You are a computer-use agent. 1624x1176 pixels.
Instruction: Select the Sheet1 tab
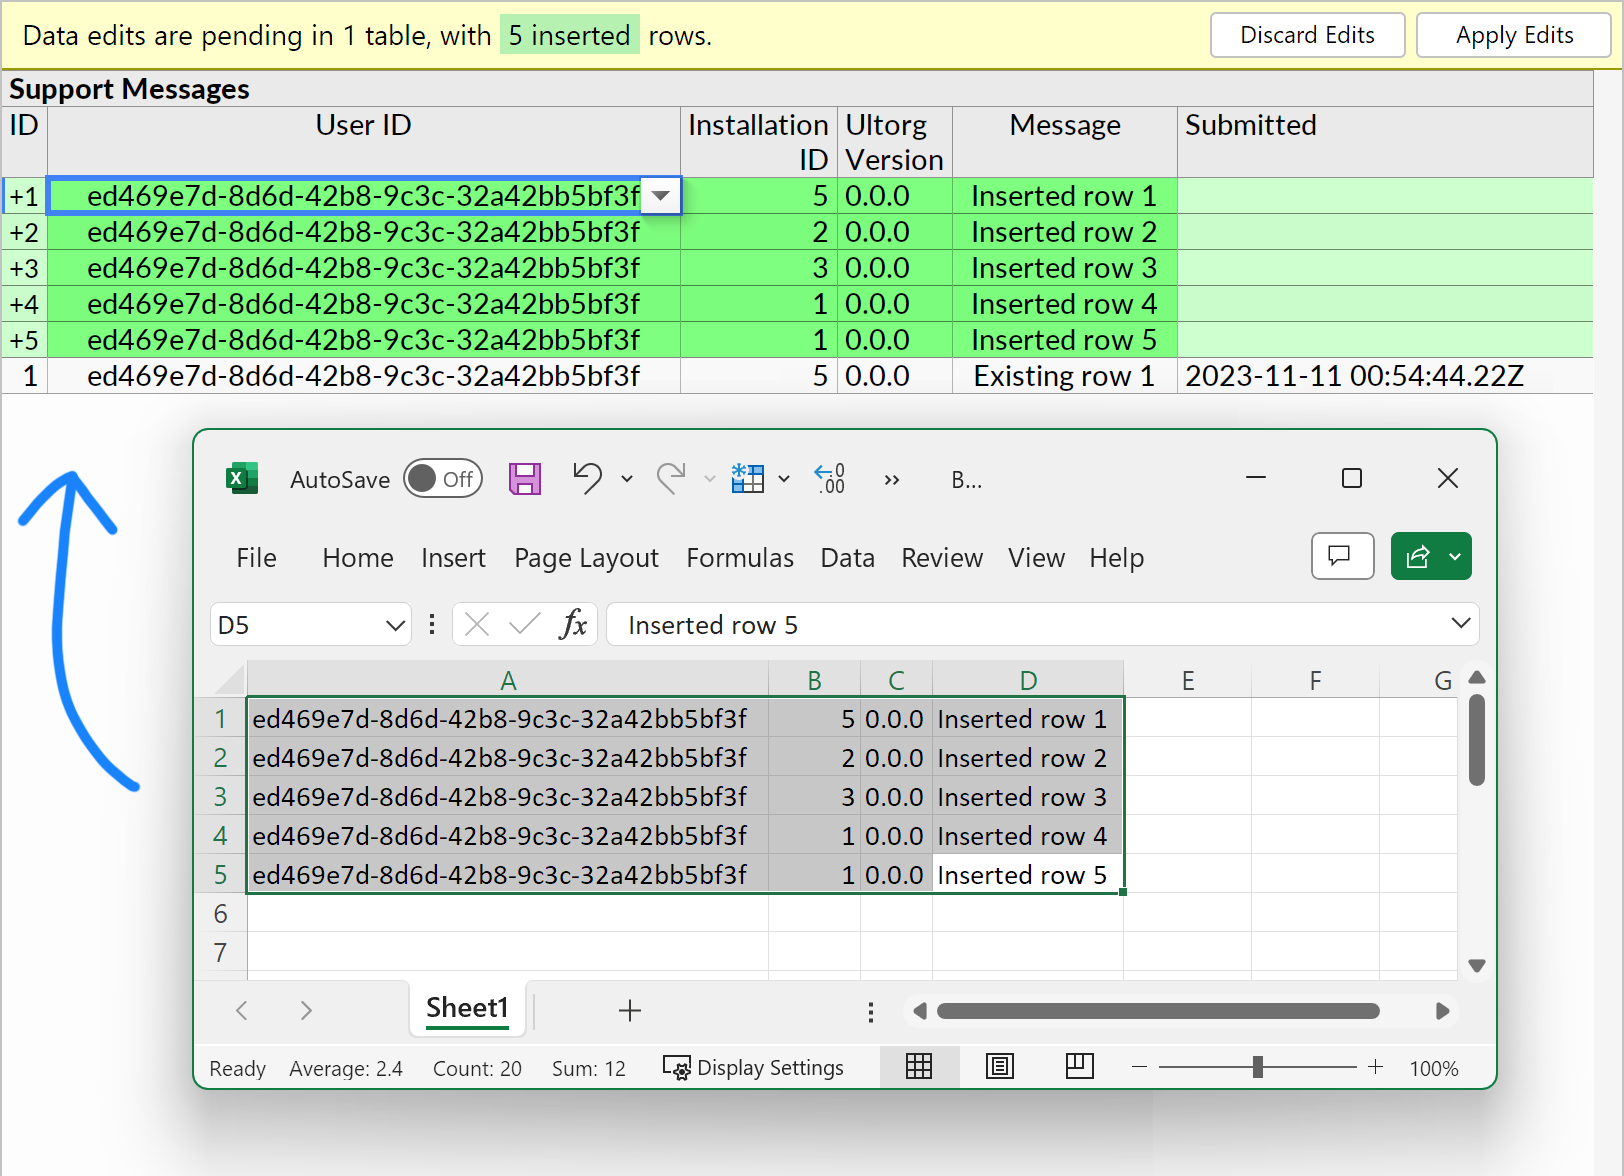point(467,1009)
